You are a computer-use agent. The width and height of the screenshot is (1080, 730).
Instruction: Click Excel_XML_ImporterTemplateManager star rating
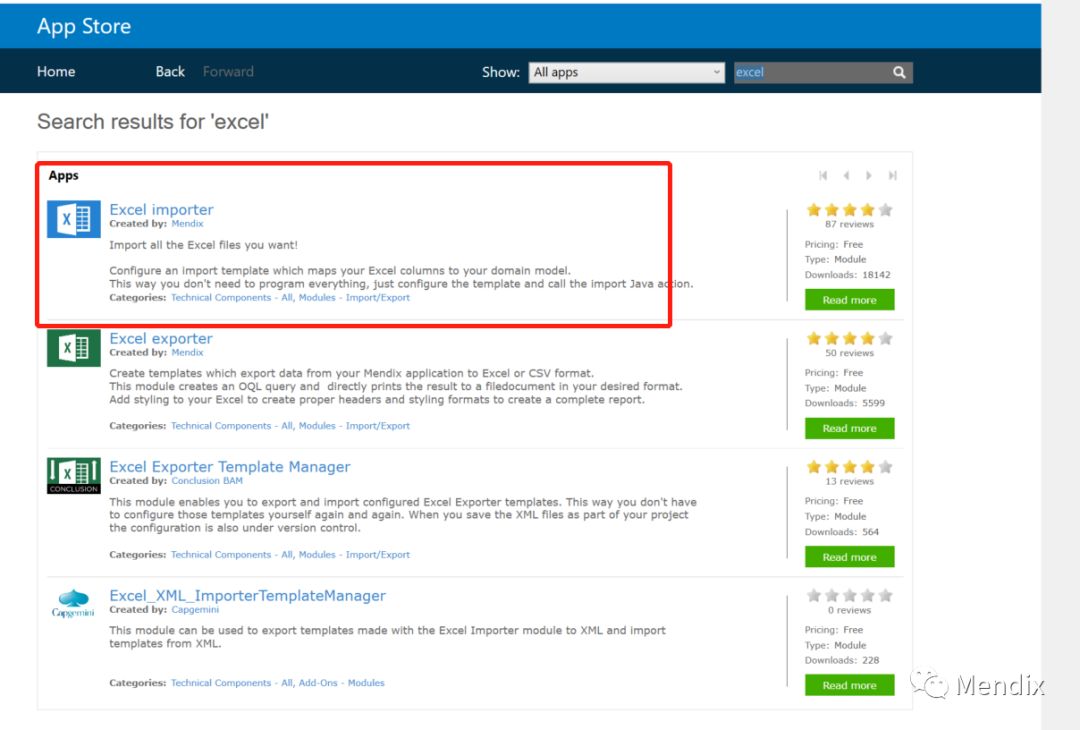pos(849,595)
